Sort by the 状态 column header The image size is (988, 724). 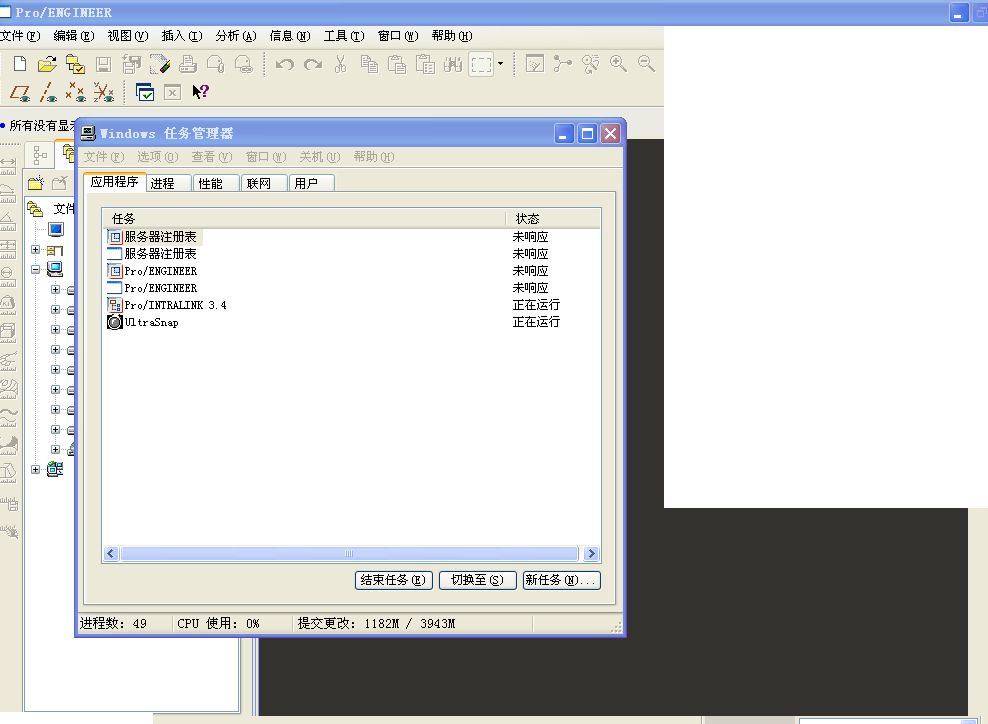coord(553,219)
